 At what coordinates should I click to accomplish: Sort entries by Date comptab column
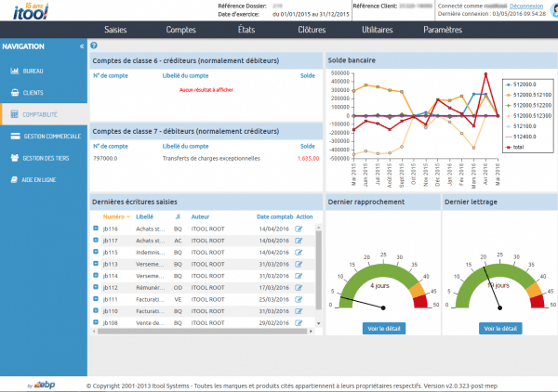[x=275, y=217]
